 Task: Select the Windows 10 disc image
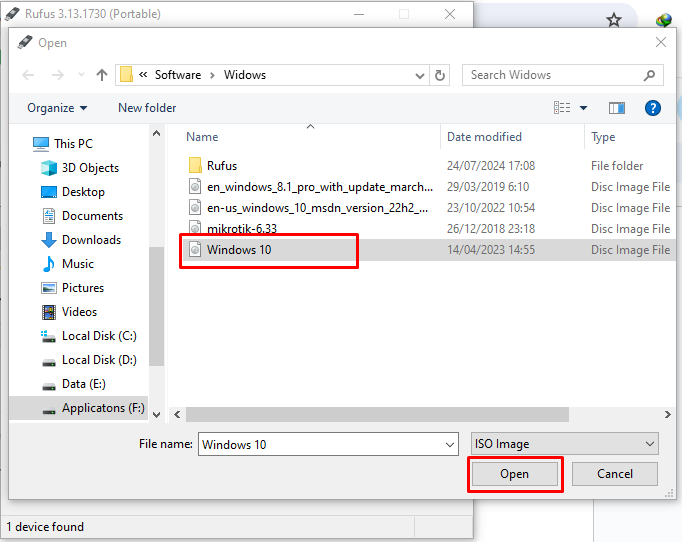point(238,250)
